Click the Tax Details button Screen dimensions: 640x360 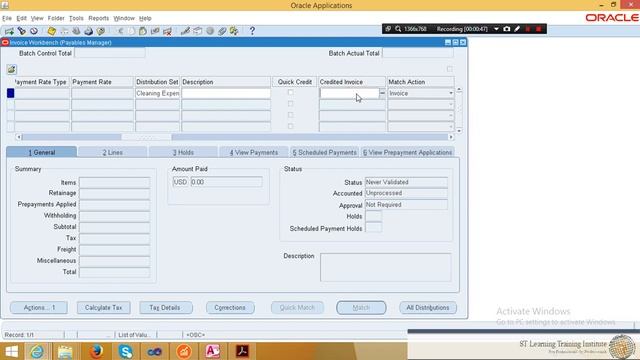pyautogui.click(x=165, y=307)
